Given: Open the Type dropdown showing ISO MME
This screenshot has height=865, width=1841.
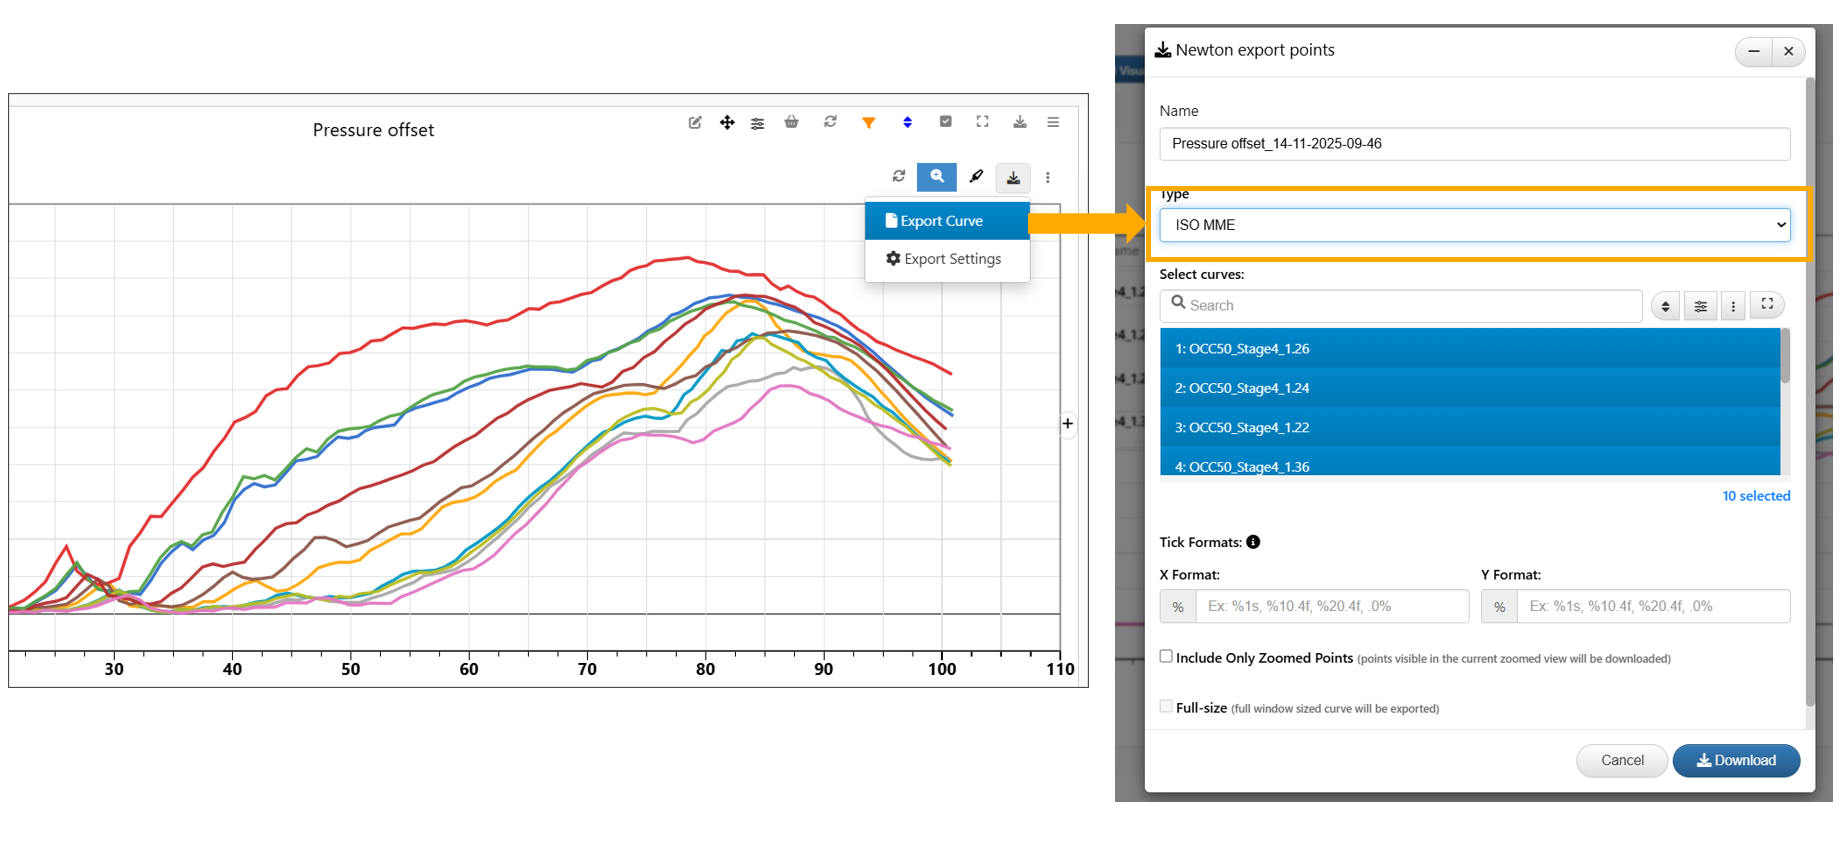Looking at the screenshot, I should pos(1474,225).
